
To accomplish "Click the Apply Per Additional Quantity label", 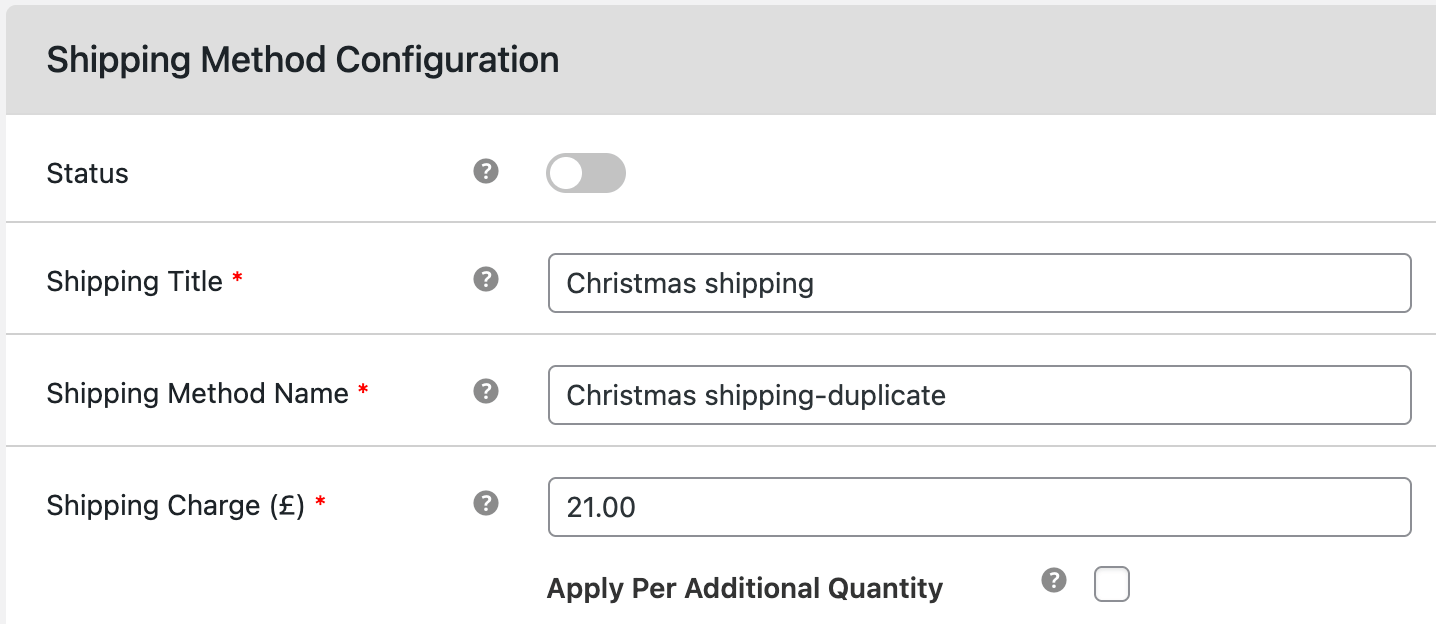I will (x=744, y=588).
